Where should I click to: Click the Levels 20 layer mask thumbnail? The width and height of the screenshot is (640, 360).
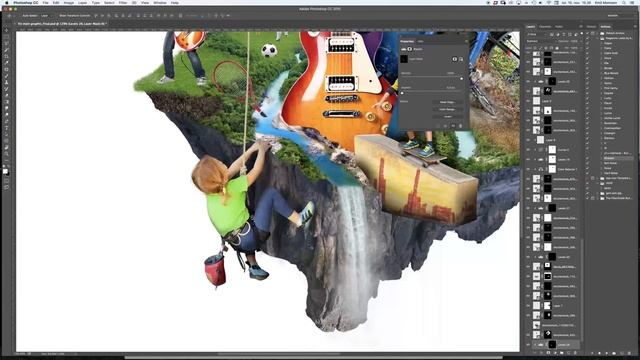(552, 81)
